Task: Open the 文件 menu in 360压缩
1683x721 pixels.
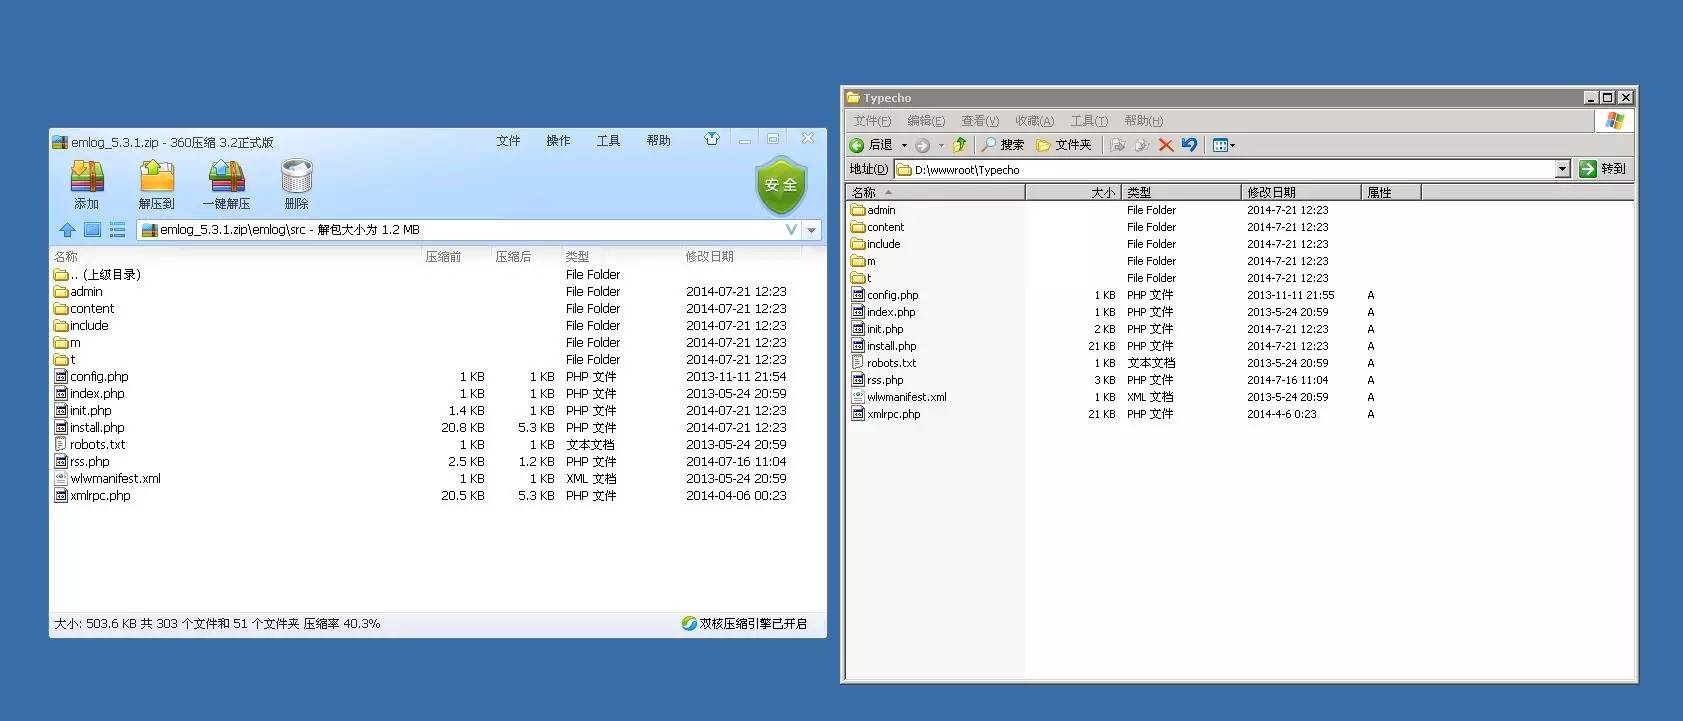Action: pyautogui.click(x=508, y=141)
